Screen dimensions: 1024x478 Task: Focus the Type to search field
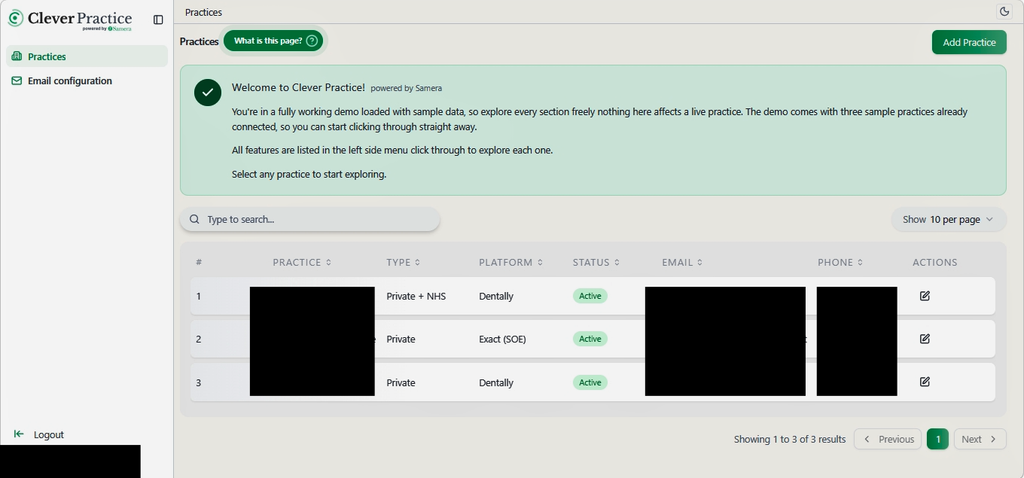310,219
